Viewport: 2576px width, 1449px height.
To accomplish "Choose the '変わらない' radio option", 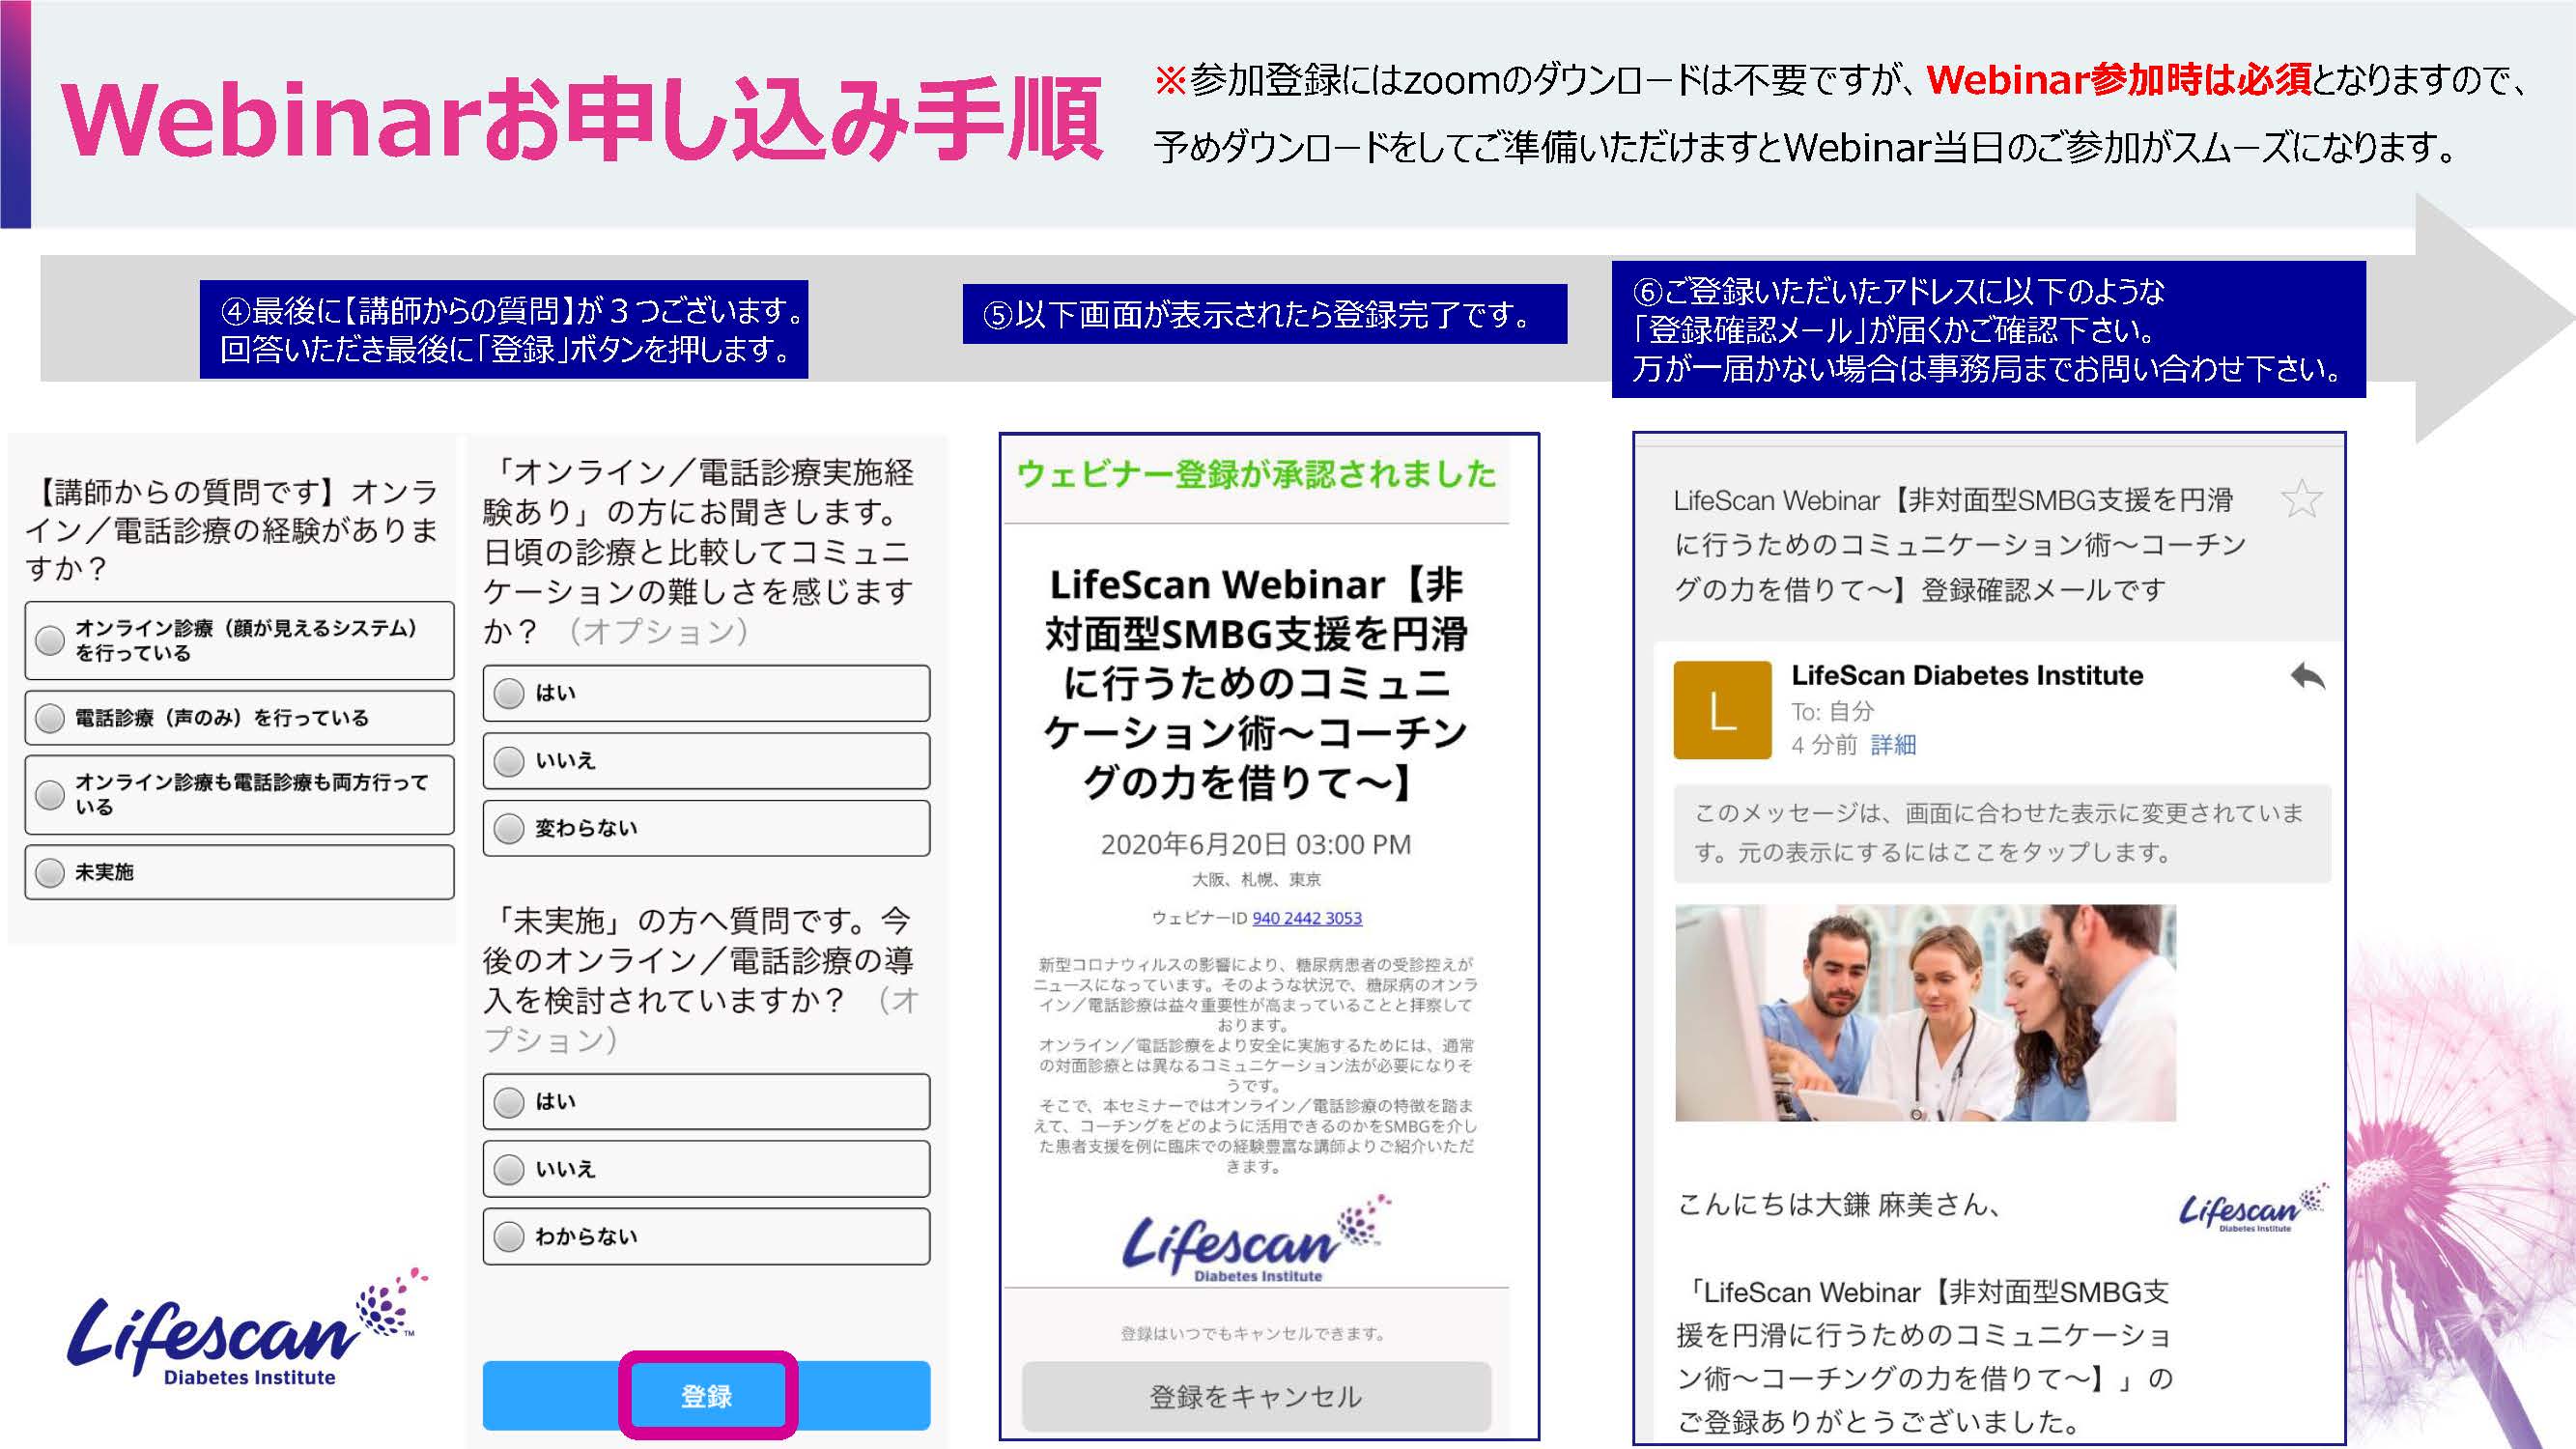I will click(706, 828).
